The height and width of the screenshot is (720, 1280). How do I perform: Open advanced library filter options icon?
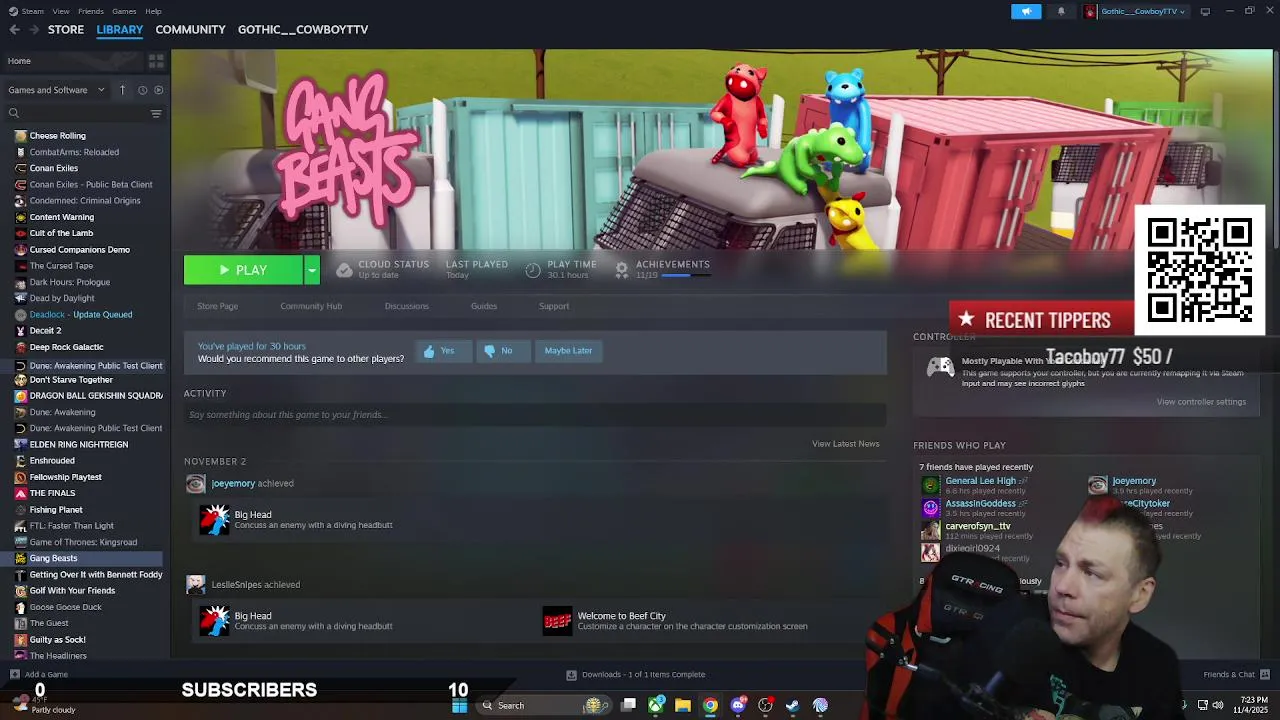[x=156, y=113]
